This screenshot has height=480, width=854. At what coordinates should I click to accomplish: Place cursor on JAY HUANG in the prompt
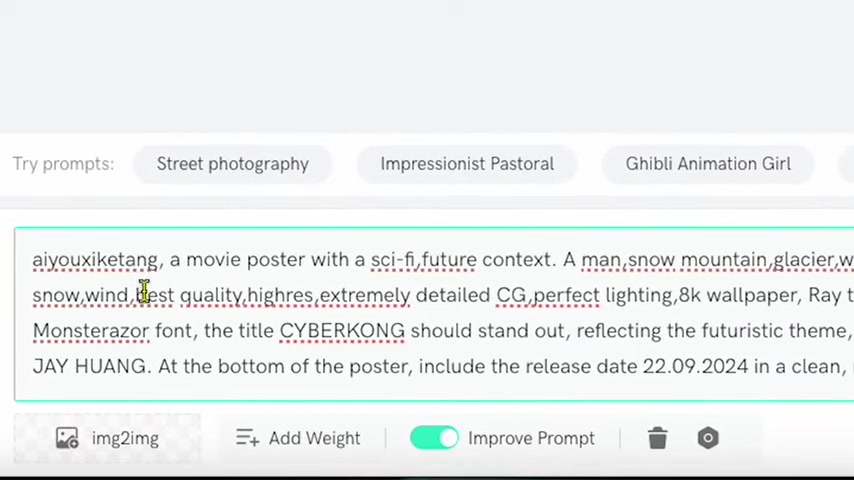[x=89, y=366]
